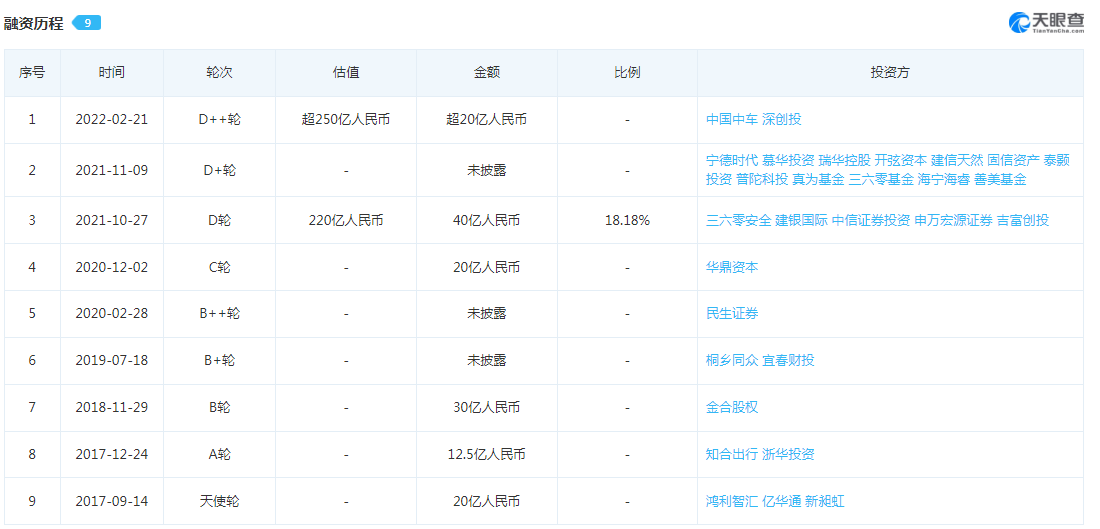This screenshot has height=529, width=1100.
Task: Click amount 超20亿人民币
Action: (487, 119)
